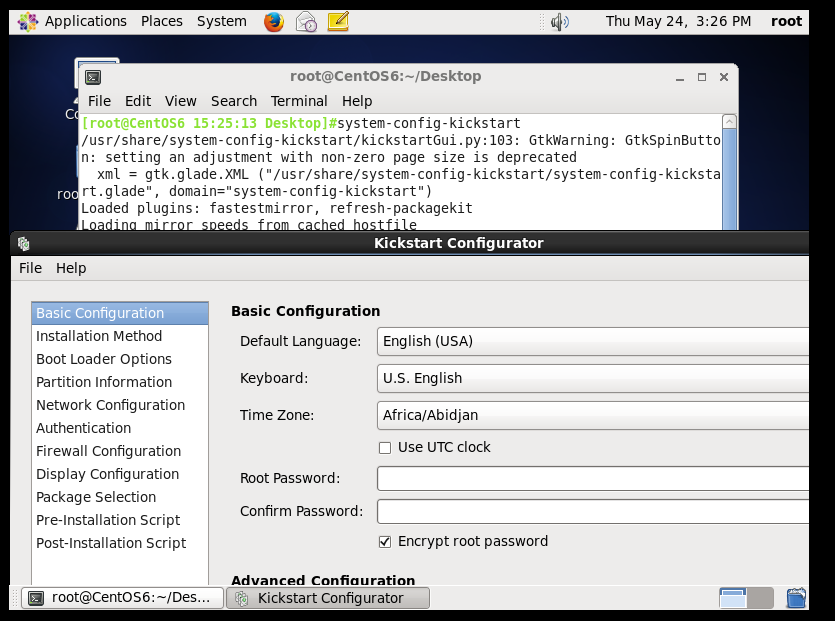Open the terminal's Search menu
Viewport: 835px width, 621px height.
click(x=234, y=101)
